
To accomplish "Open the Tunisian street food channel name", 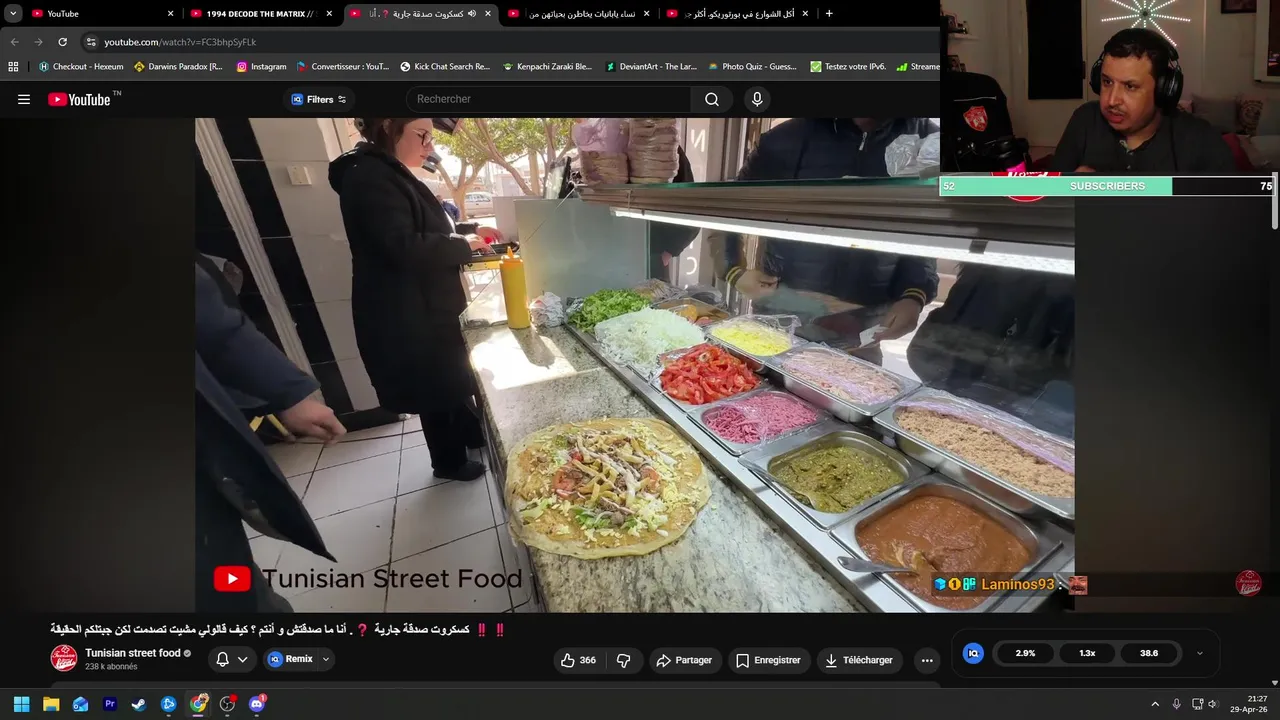I will pos(132,653).
